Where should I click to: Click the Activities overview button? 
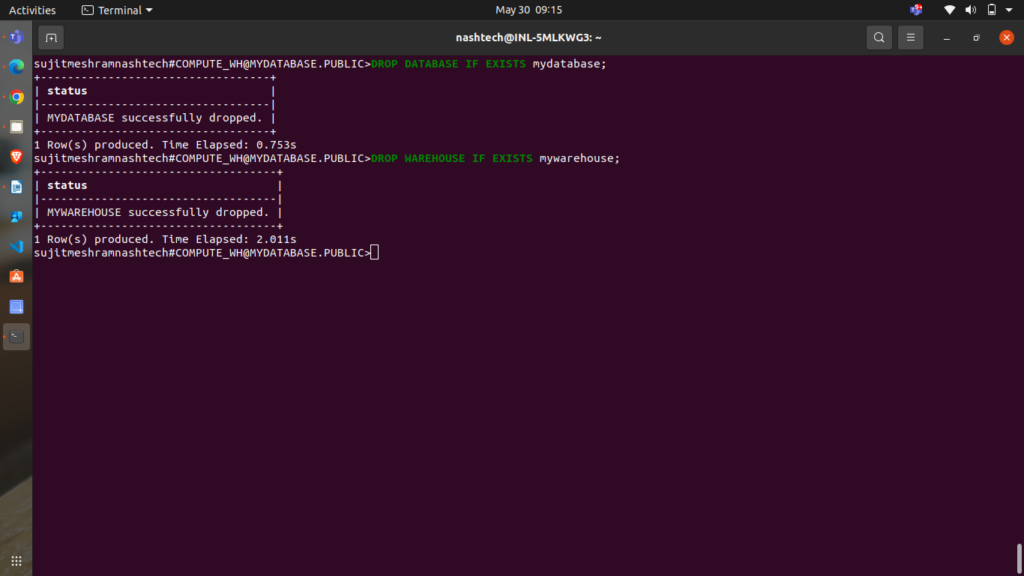pyautogui.click(x=32, y=10)
